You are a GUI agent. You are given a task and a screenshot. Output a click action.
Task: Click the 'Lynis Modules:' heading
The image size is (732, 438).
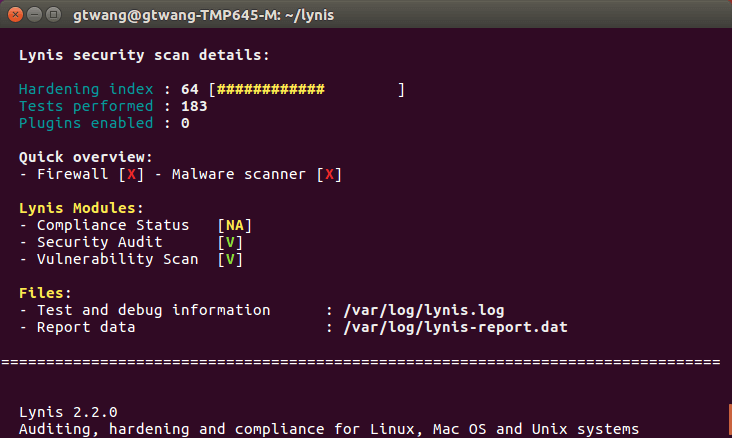[x=81, y=208]
